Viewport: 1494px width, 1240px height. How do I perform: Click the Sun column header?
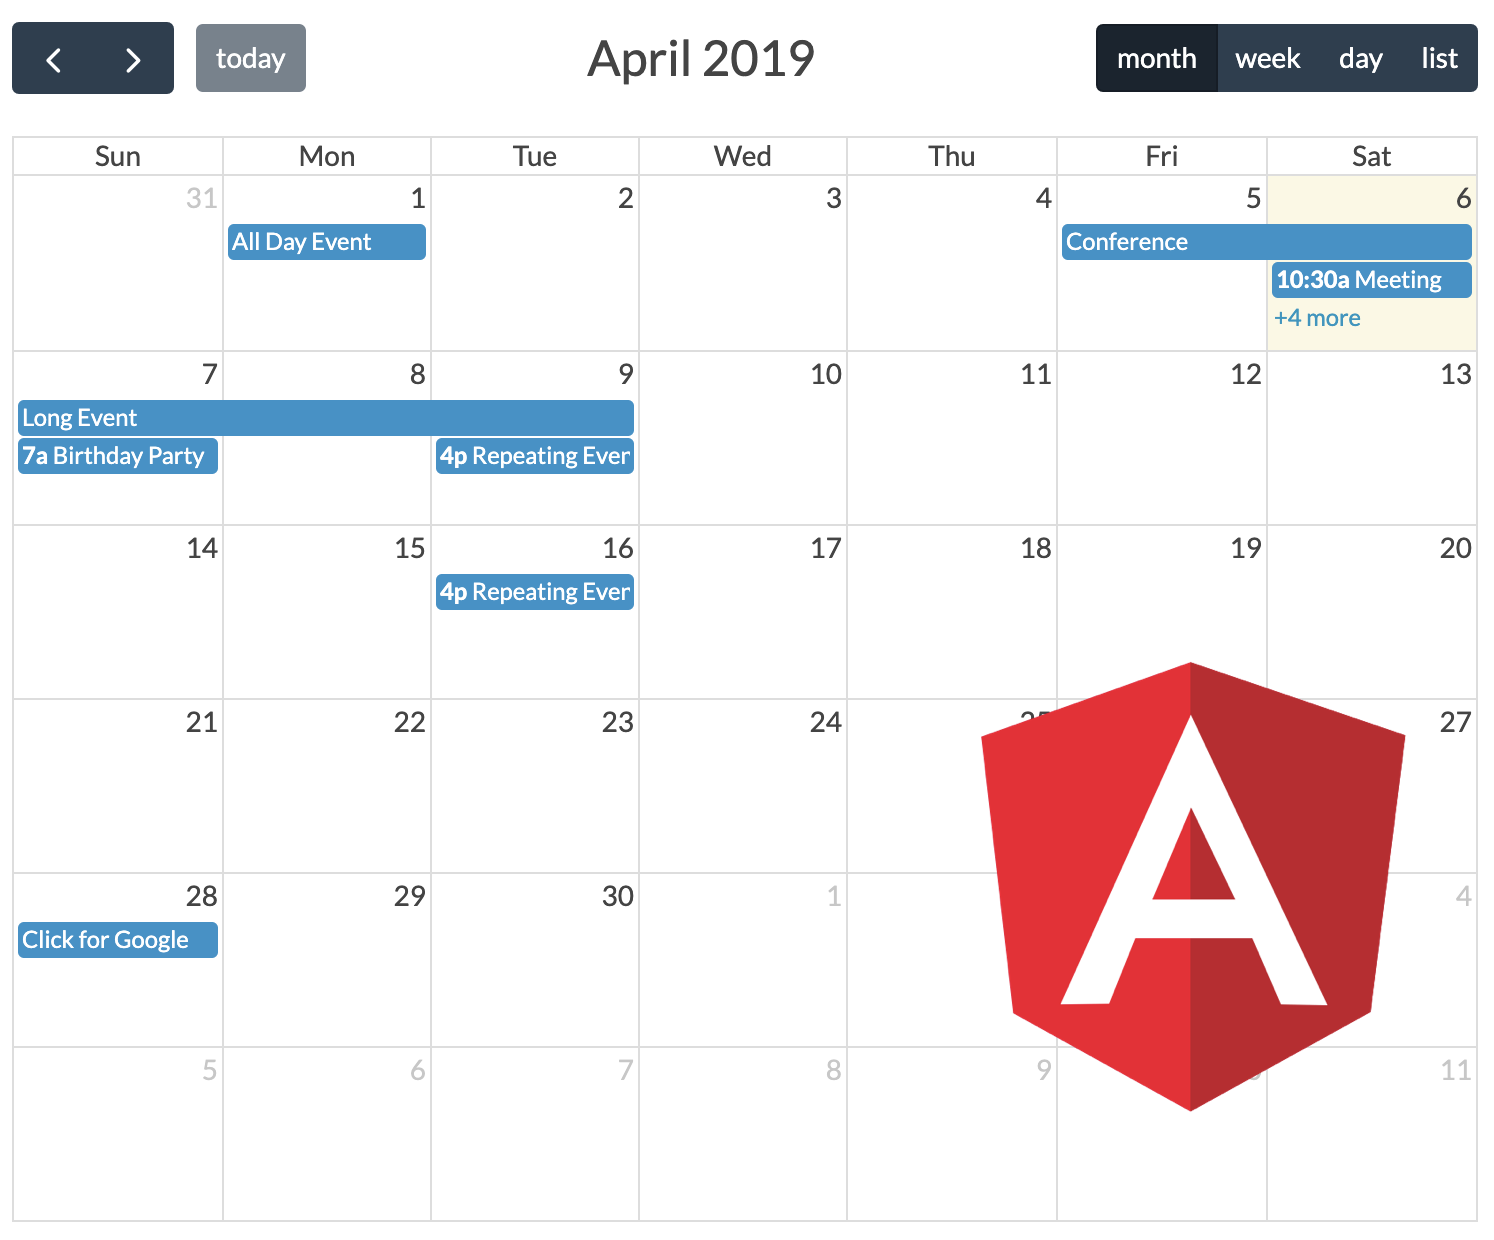(118, 156)
